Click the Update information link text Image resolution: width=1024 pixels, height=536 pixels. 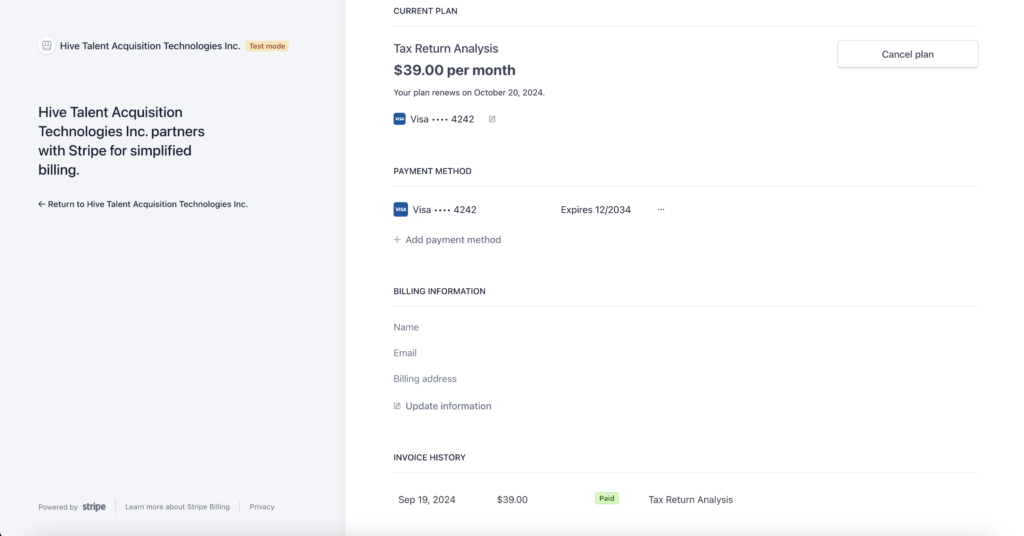pos(448,406)
